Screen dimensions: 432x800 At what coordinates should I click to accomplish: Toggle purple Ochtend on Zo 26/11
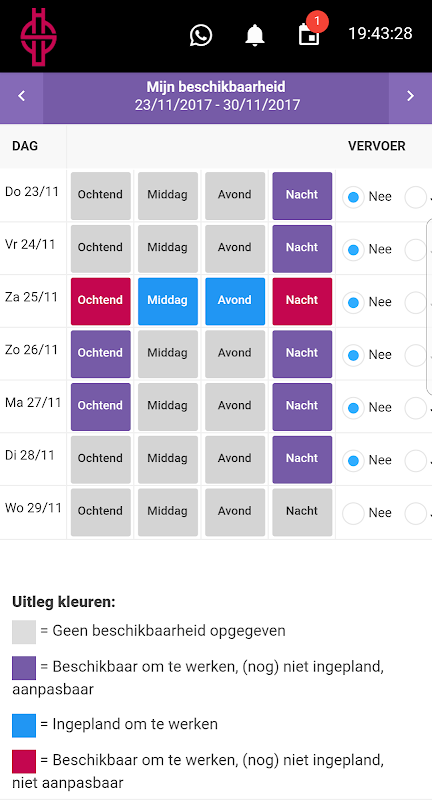tap(100, 354)
